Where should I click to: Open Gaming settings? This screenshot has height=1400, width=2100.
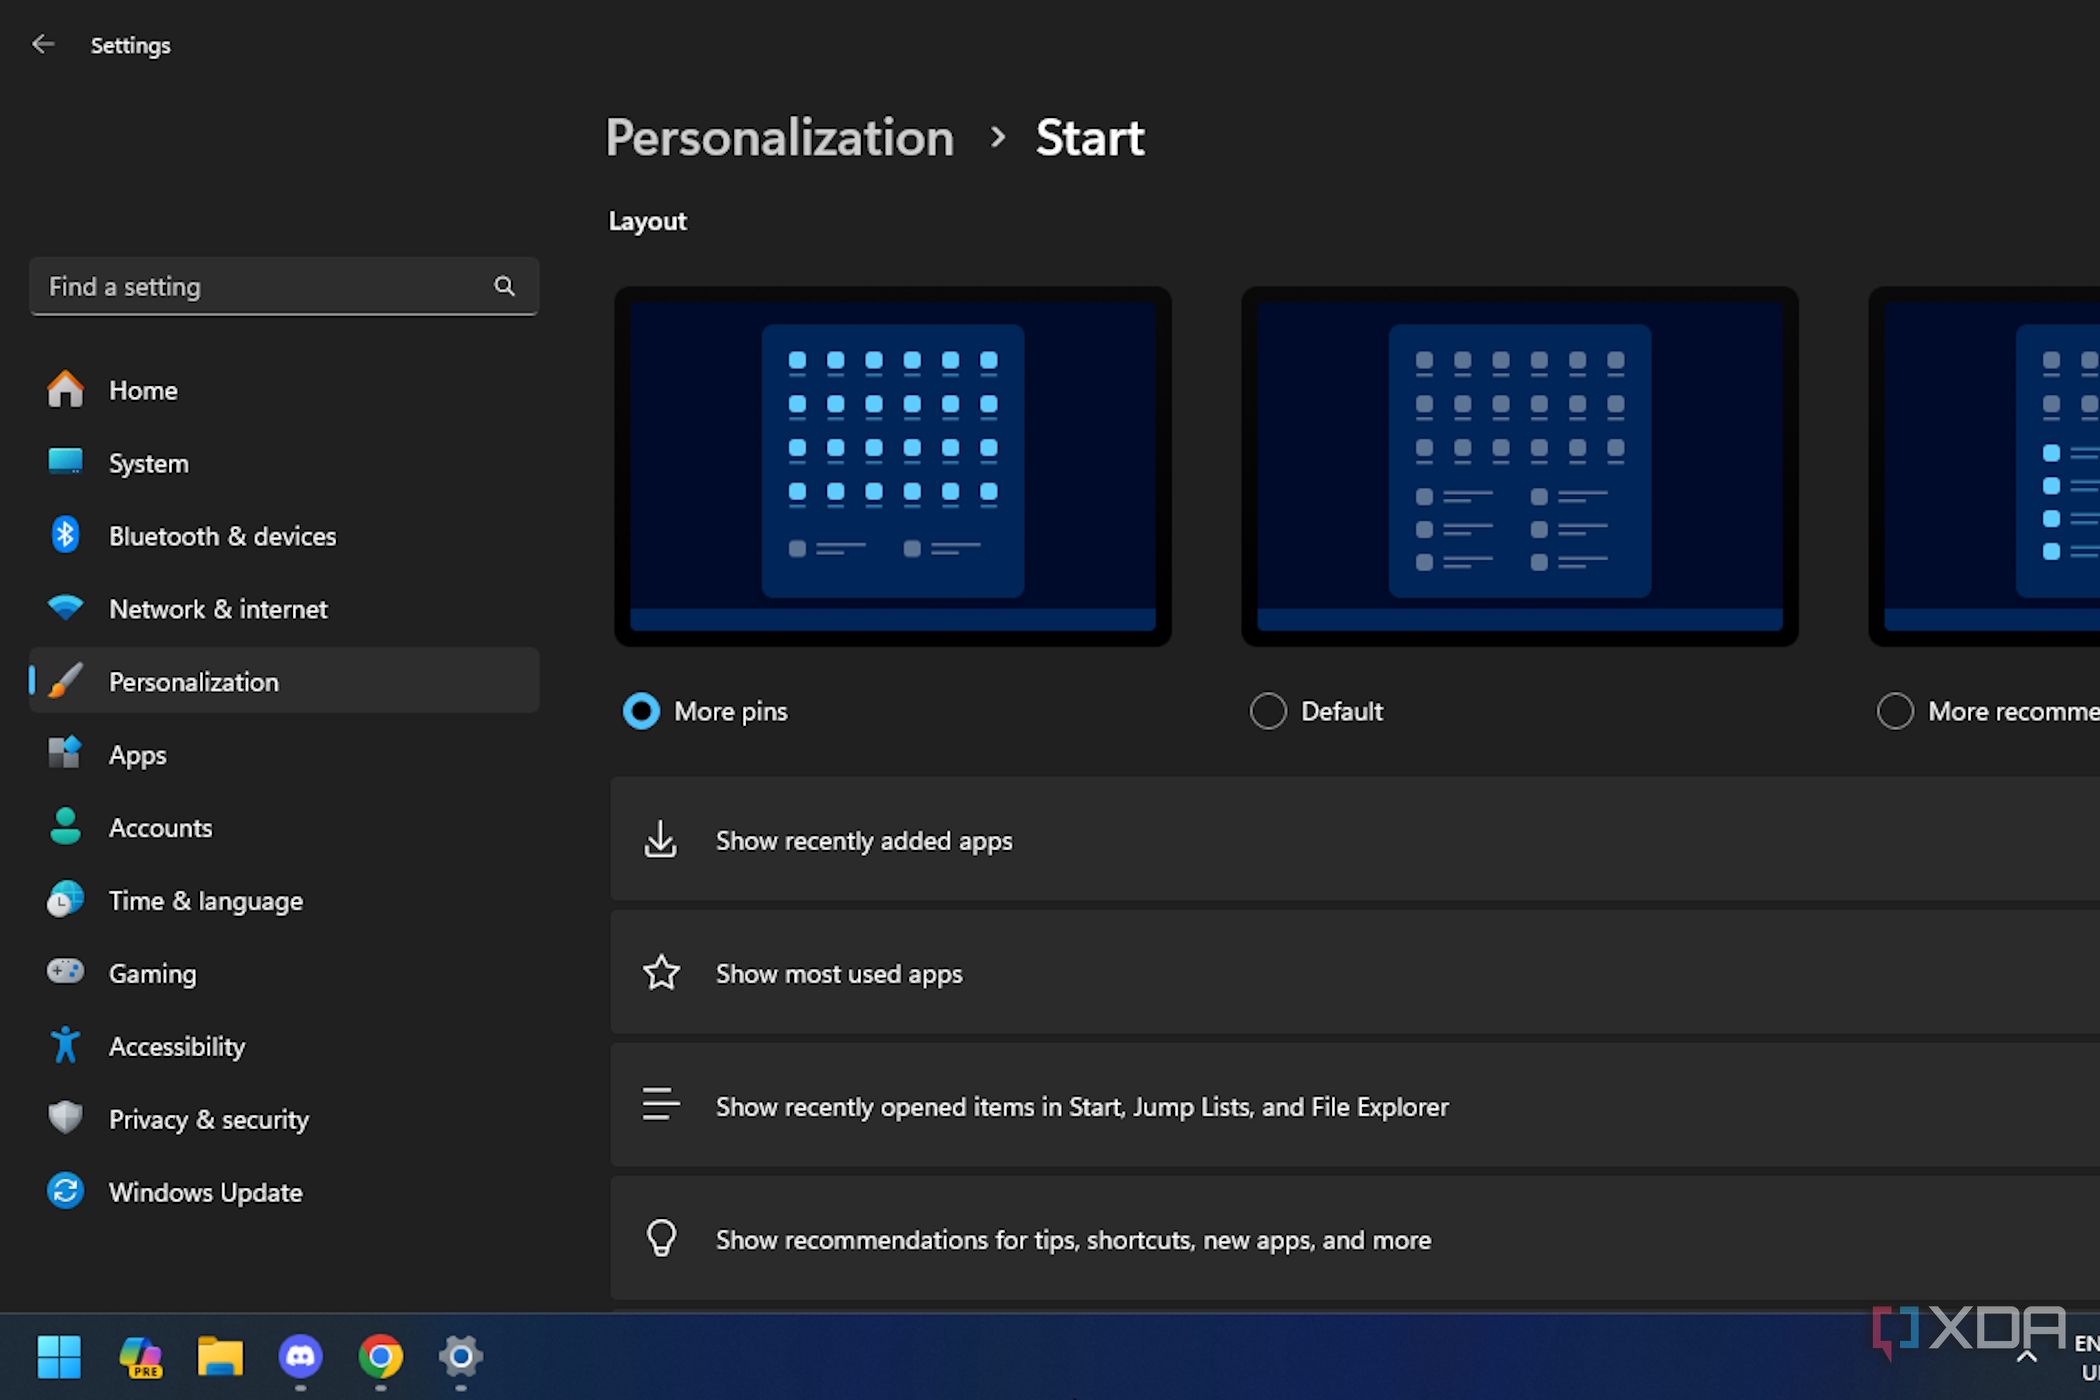click(x=284, y=973)
